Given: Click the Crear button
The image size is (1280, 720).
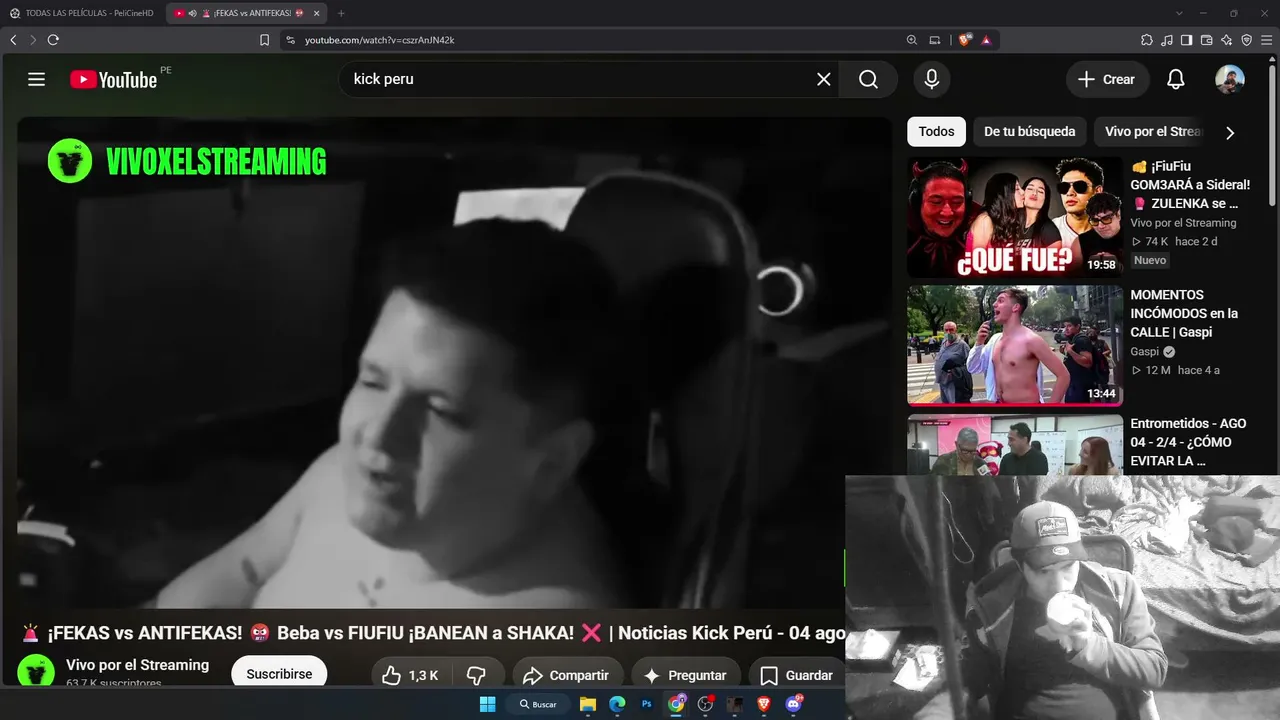Looking at the screenshot, I should (1107, 80).
